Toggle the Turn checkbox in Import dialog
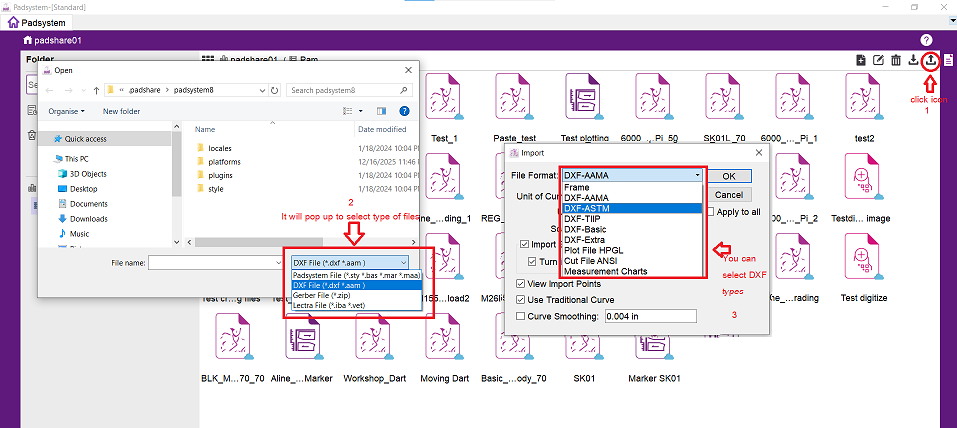The height and width of the screenshot is (428, 957). 532,261
